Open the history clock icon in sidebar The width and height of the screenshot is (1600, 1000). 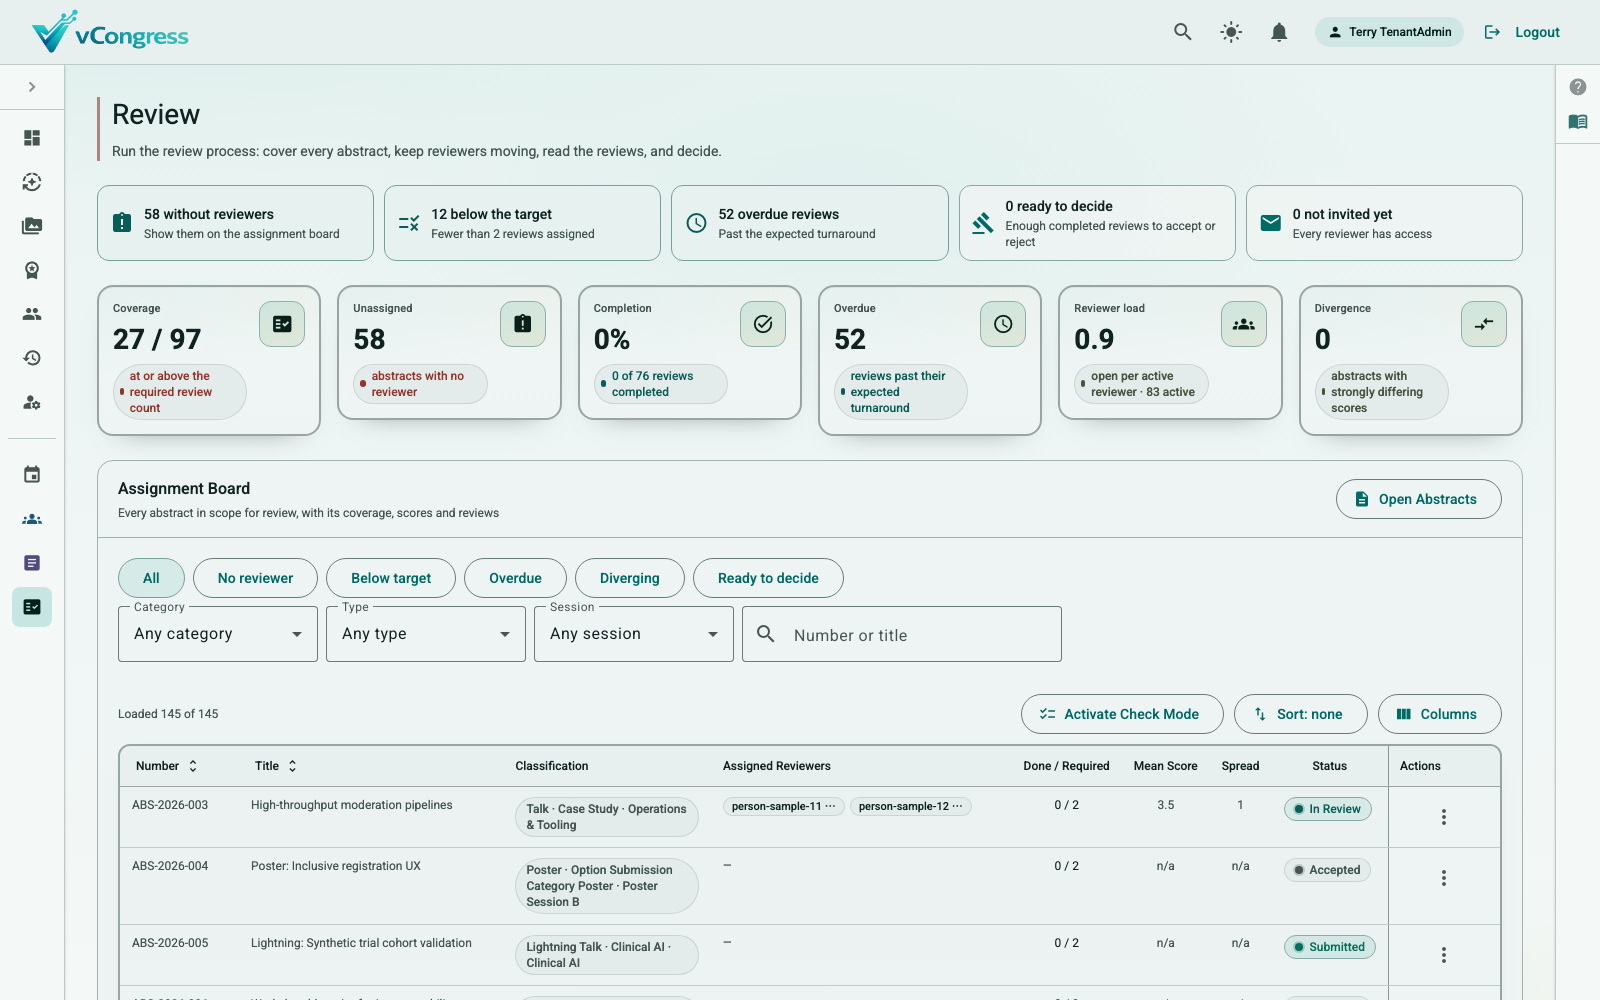[x=32, y=358]
